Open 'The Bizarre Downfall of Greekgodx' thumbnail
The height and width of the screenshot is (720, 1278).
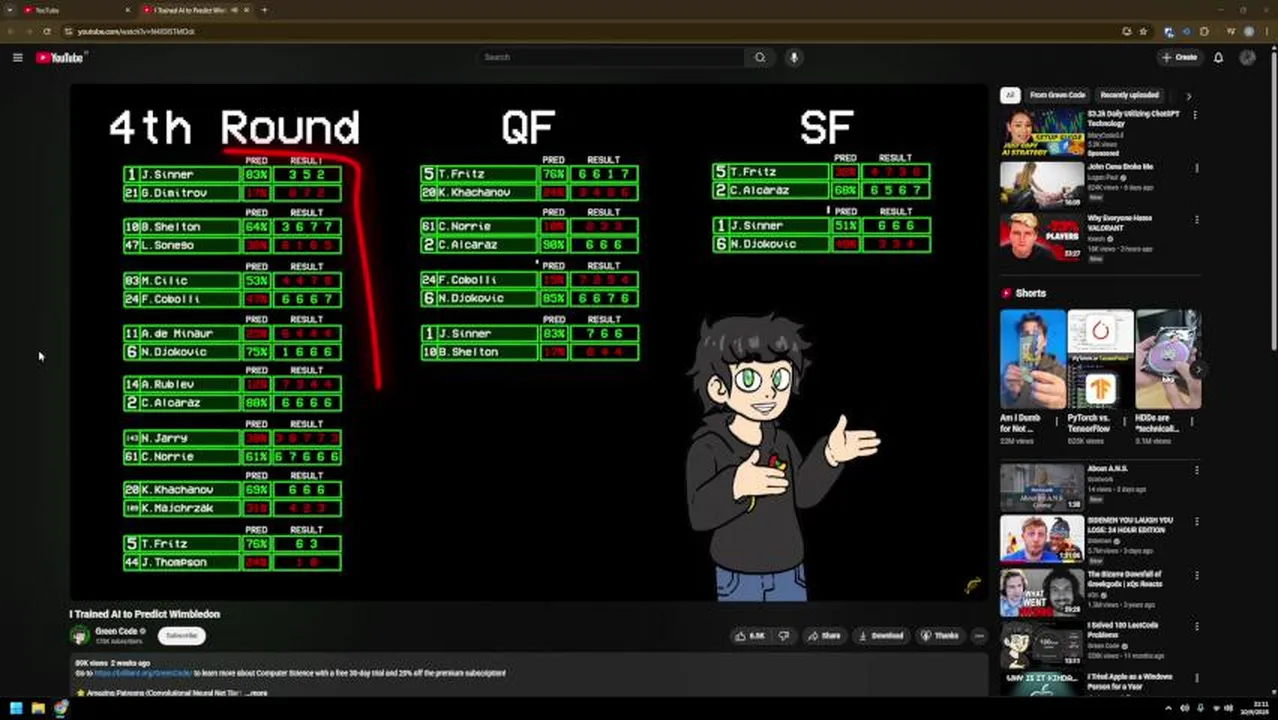pyautogui.click(x=1041, y=593)
